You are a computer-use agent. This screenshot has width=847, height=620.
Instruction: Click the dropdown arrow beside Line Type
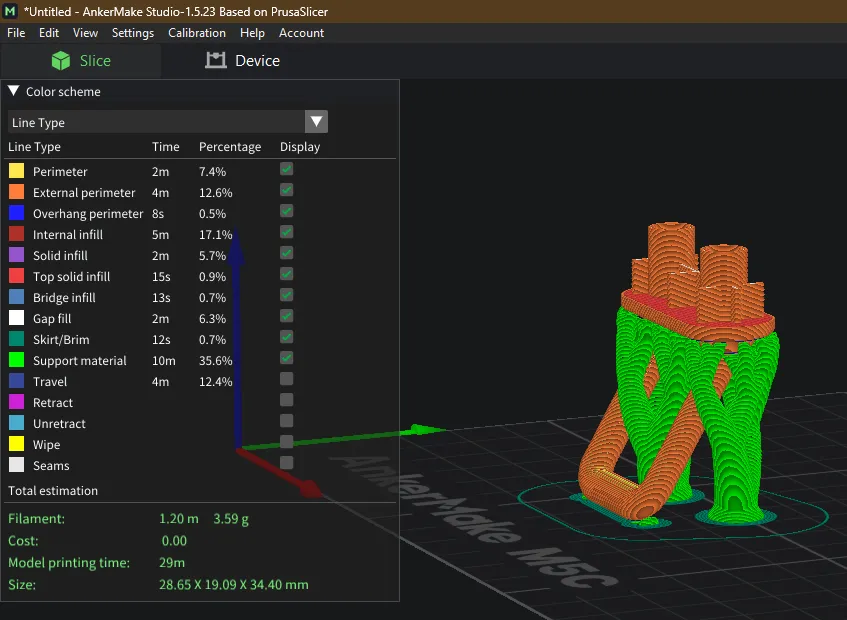pyautogui.click(x=317, y=122)
